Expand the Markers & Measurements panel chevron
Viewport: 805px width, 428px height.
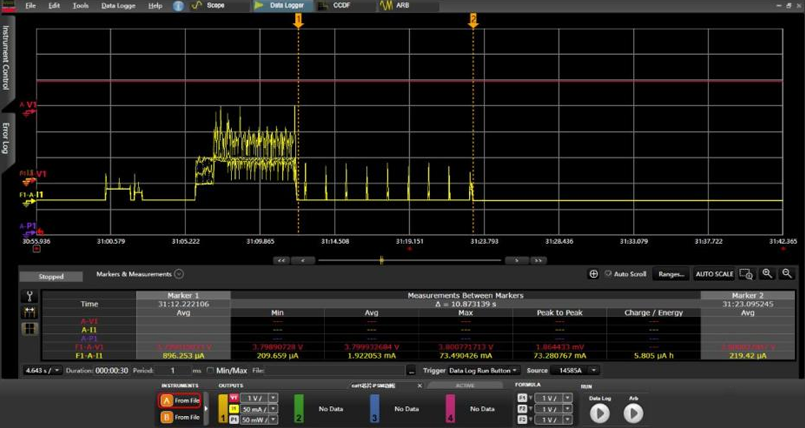click(179, 273)
